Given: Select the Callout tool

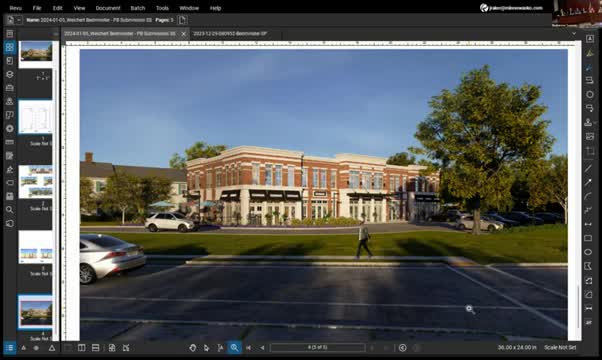Looking at the screenshot, I should click(x=590, y=81).
